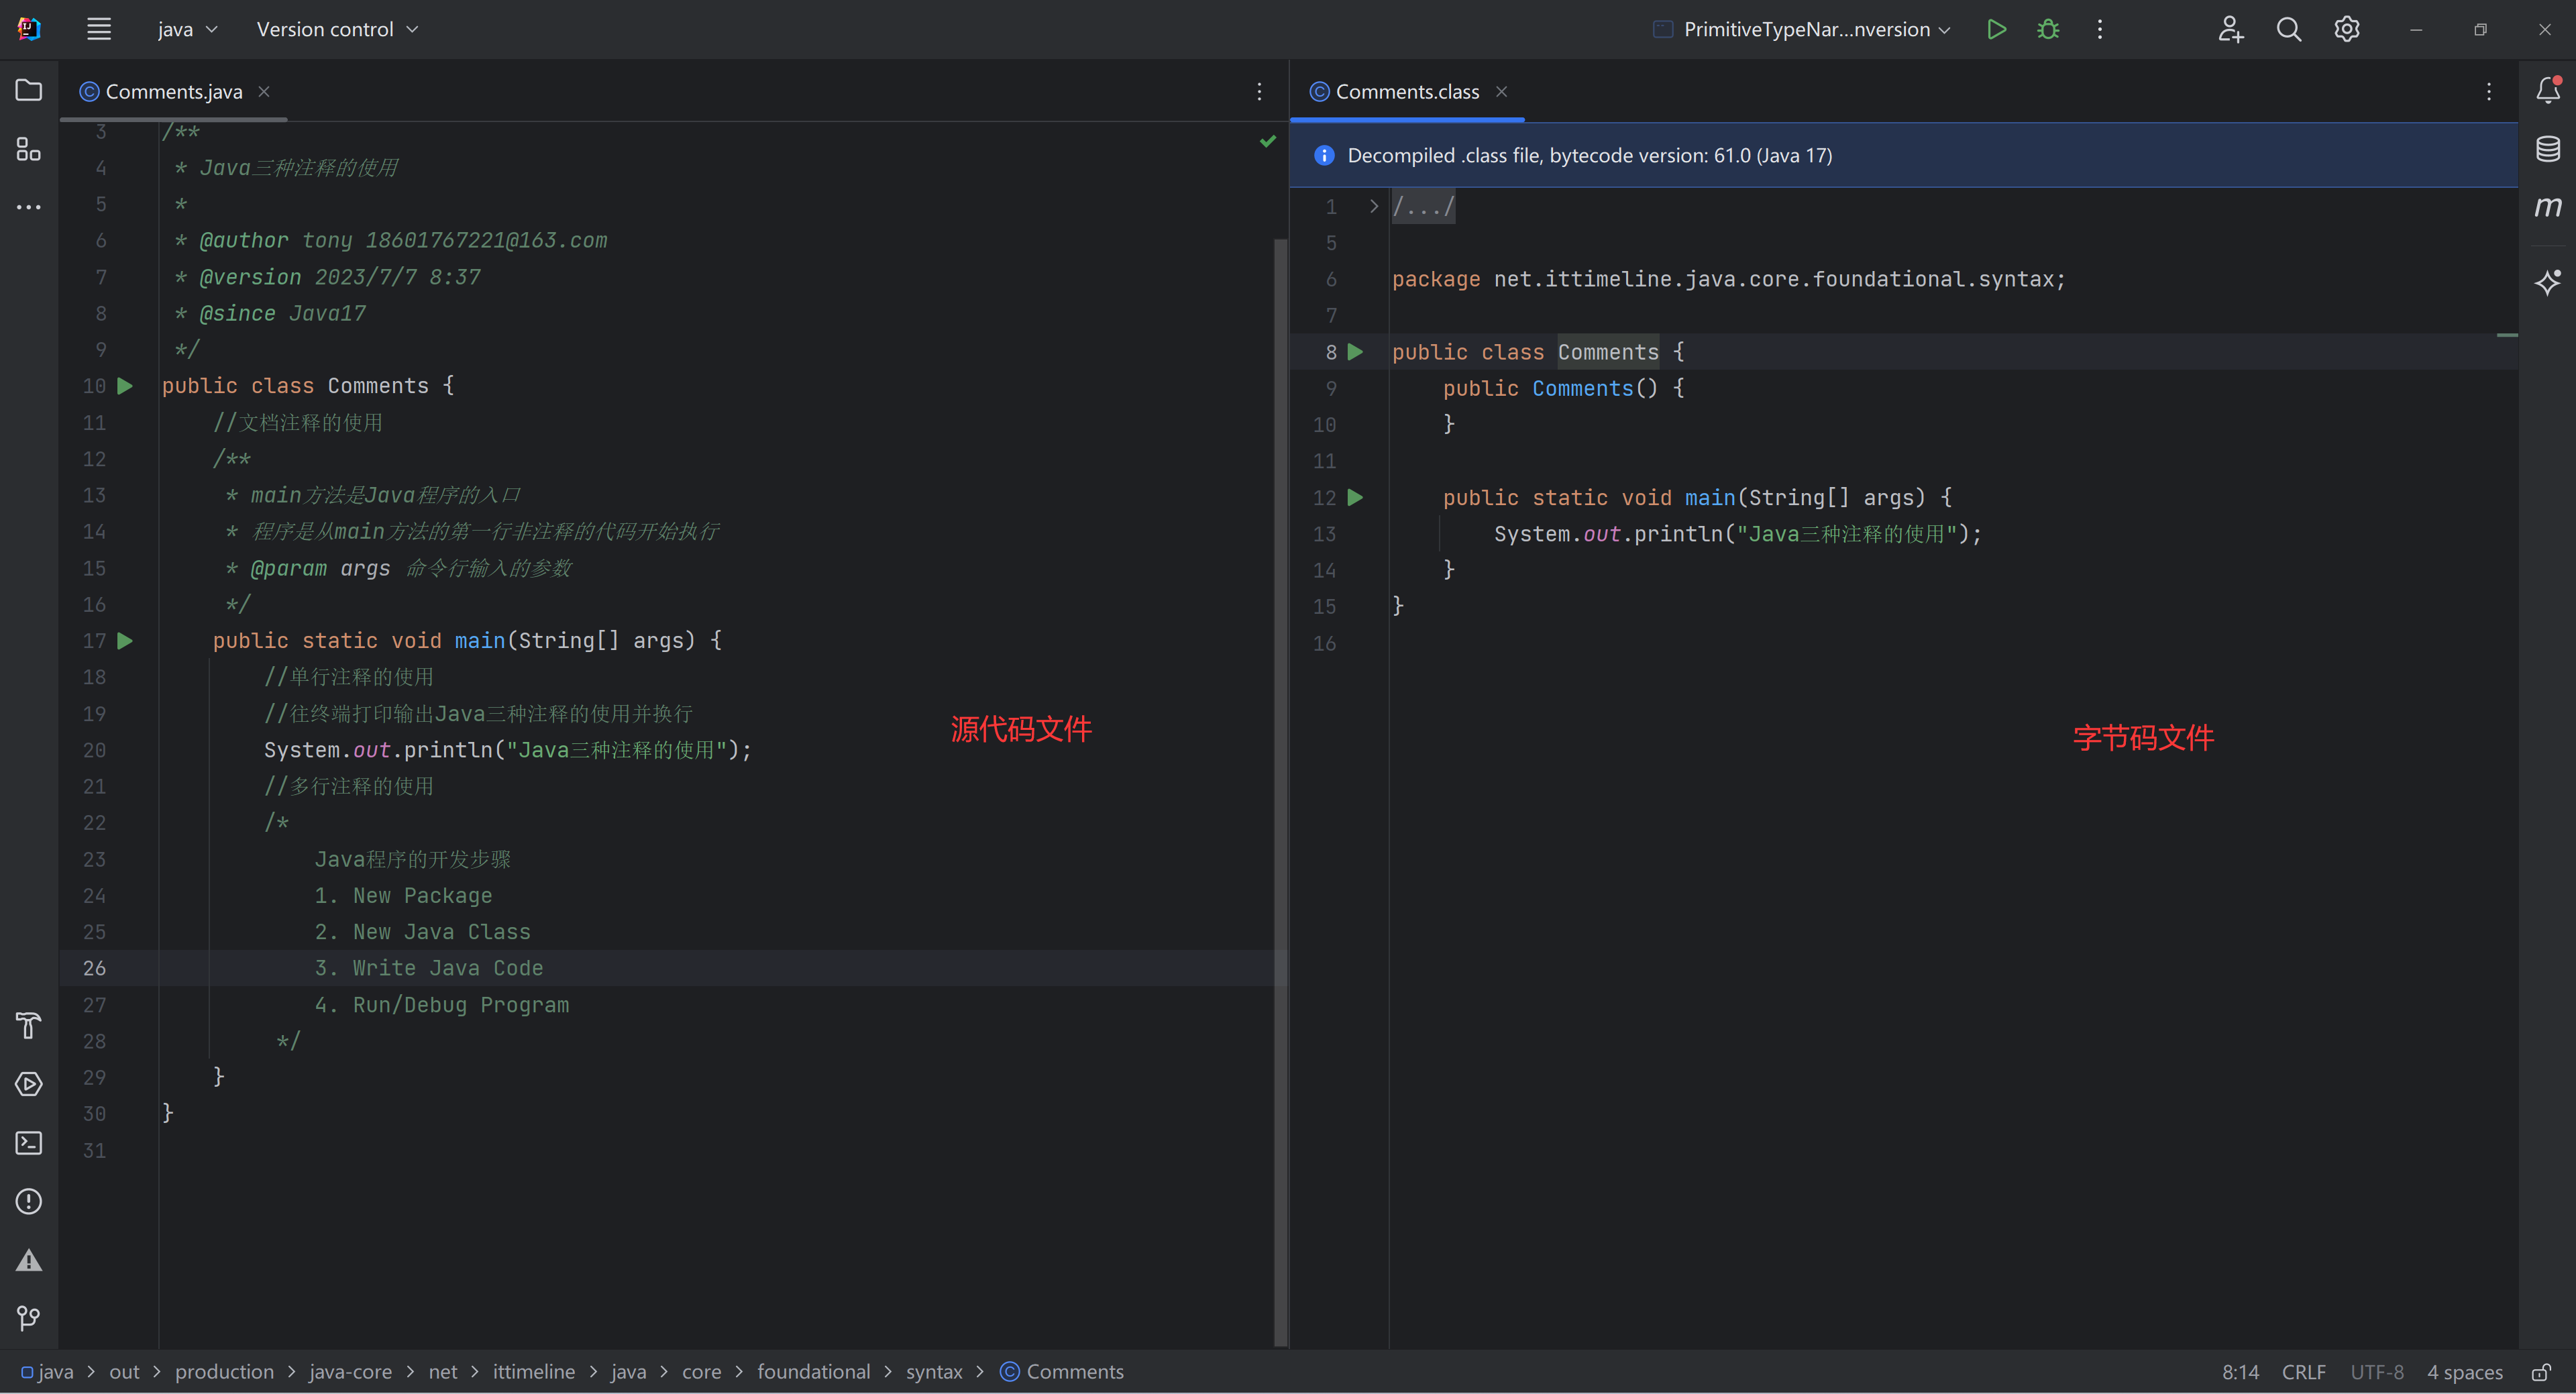
Task: Select java root in breadcrumb bar
Action: pyautogui.click(x=48, y=1372)
